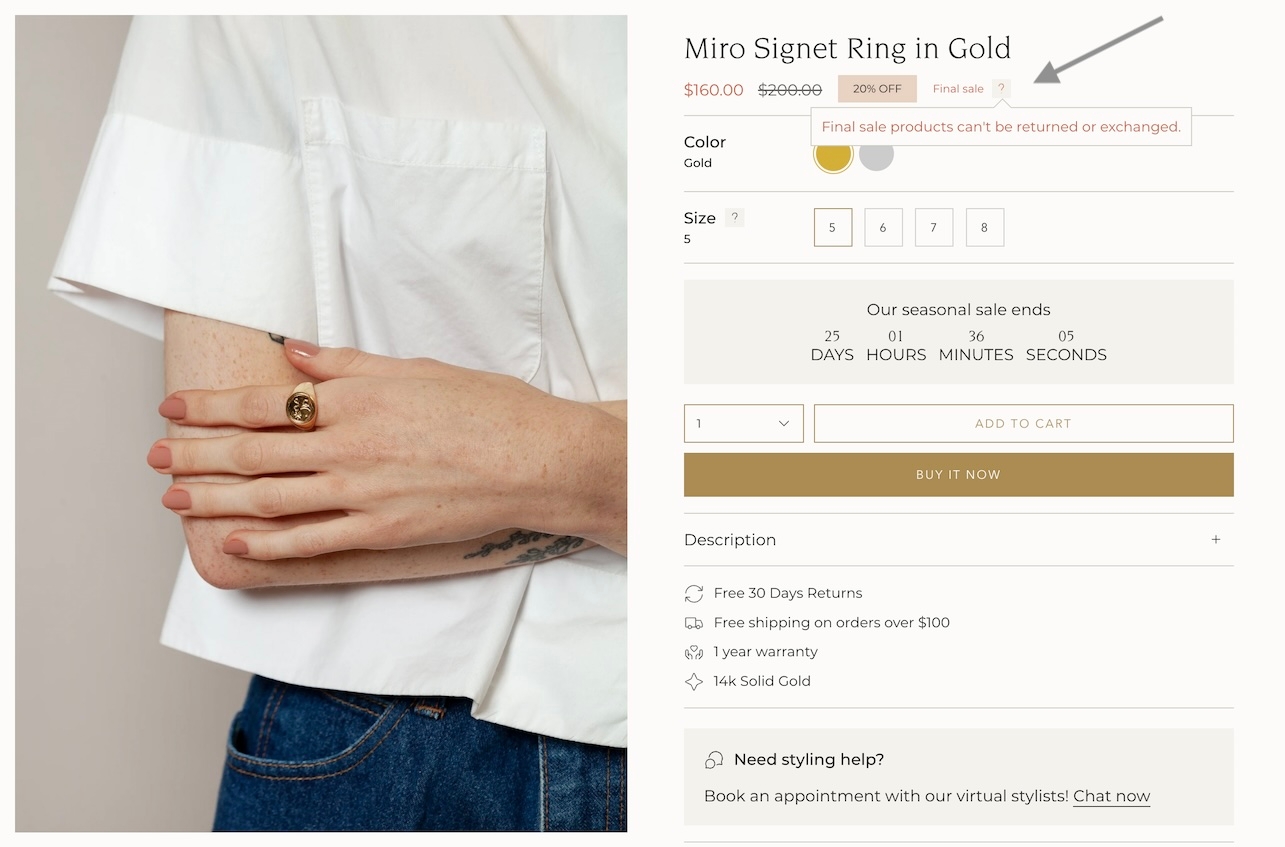1285x847 pixels.
Task: Click the Free 30 Days Returns icon
Action: [x=694, y=594]
